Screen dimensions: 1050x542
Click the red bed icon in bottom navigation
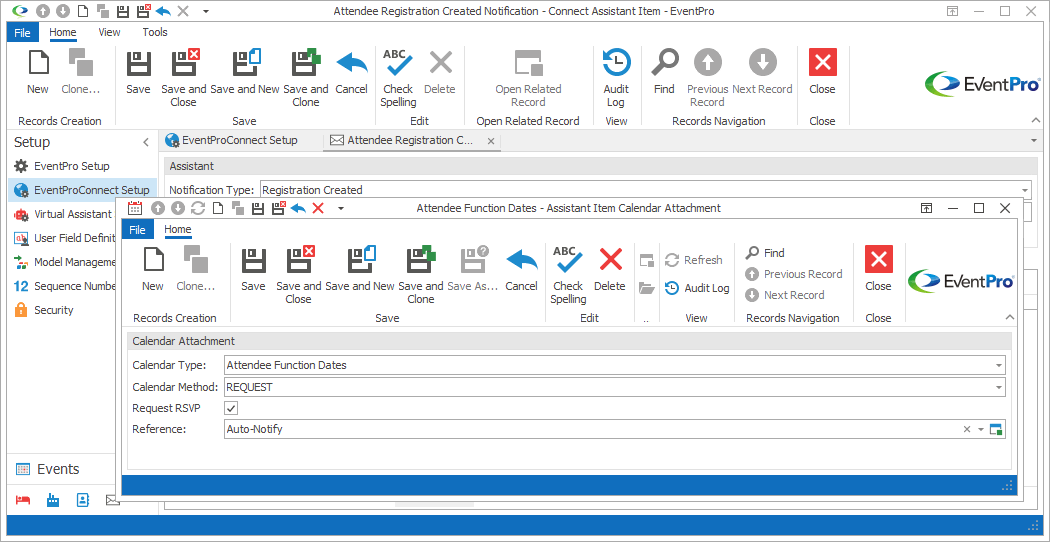(x=23, y=500)
